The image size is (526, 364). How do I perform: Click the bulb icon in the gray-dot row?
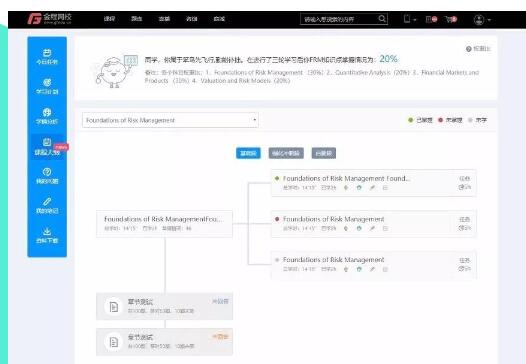[346, 269]
